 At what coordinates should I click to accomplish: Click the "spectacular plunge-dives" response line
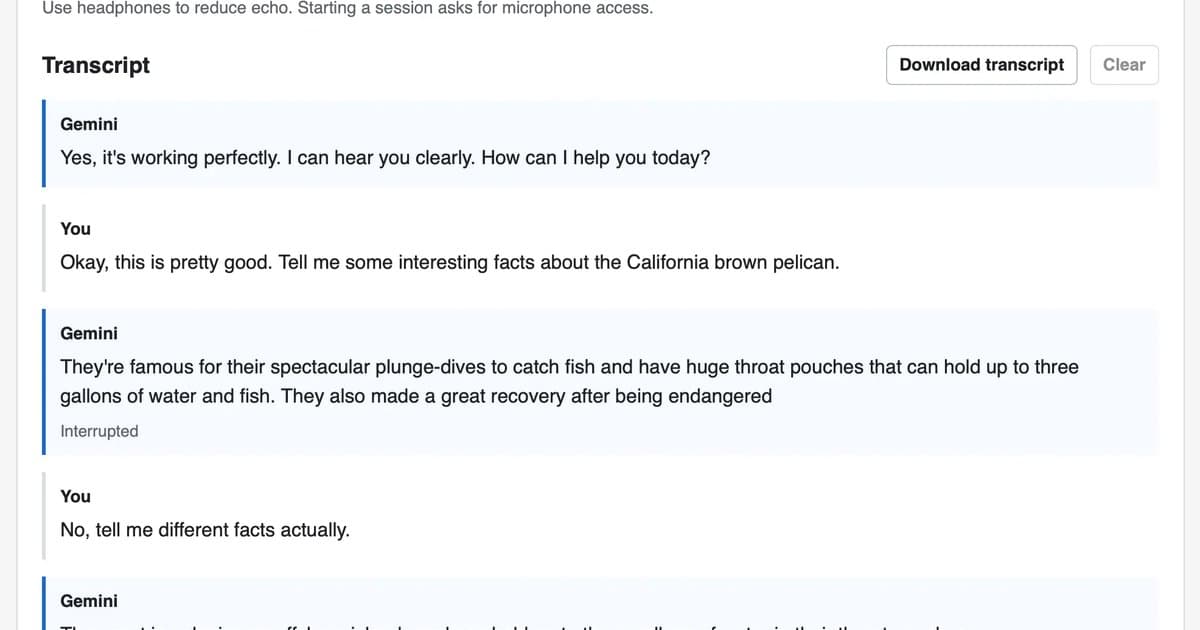tap(569, 367)
